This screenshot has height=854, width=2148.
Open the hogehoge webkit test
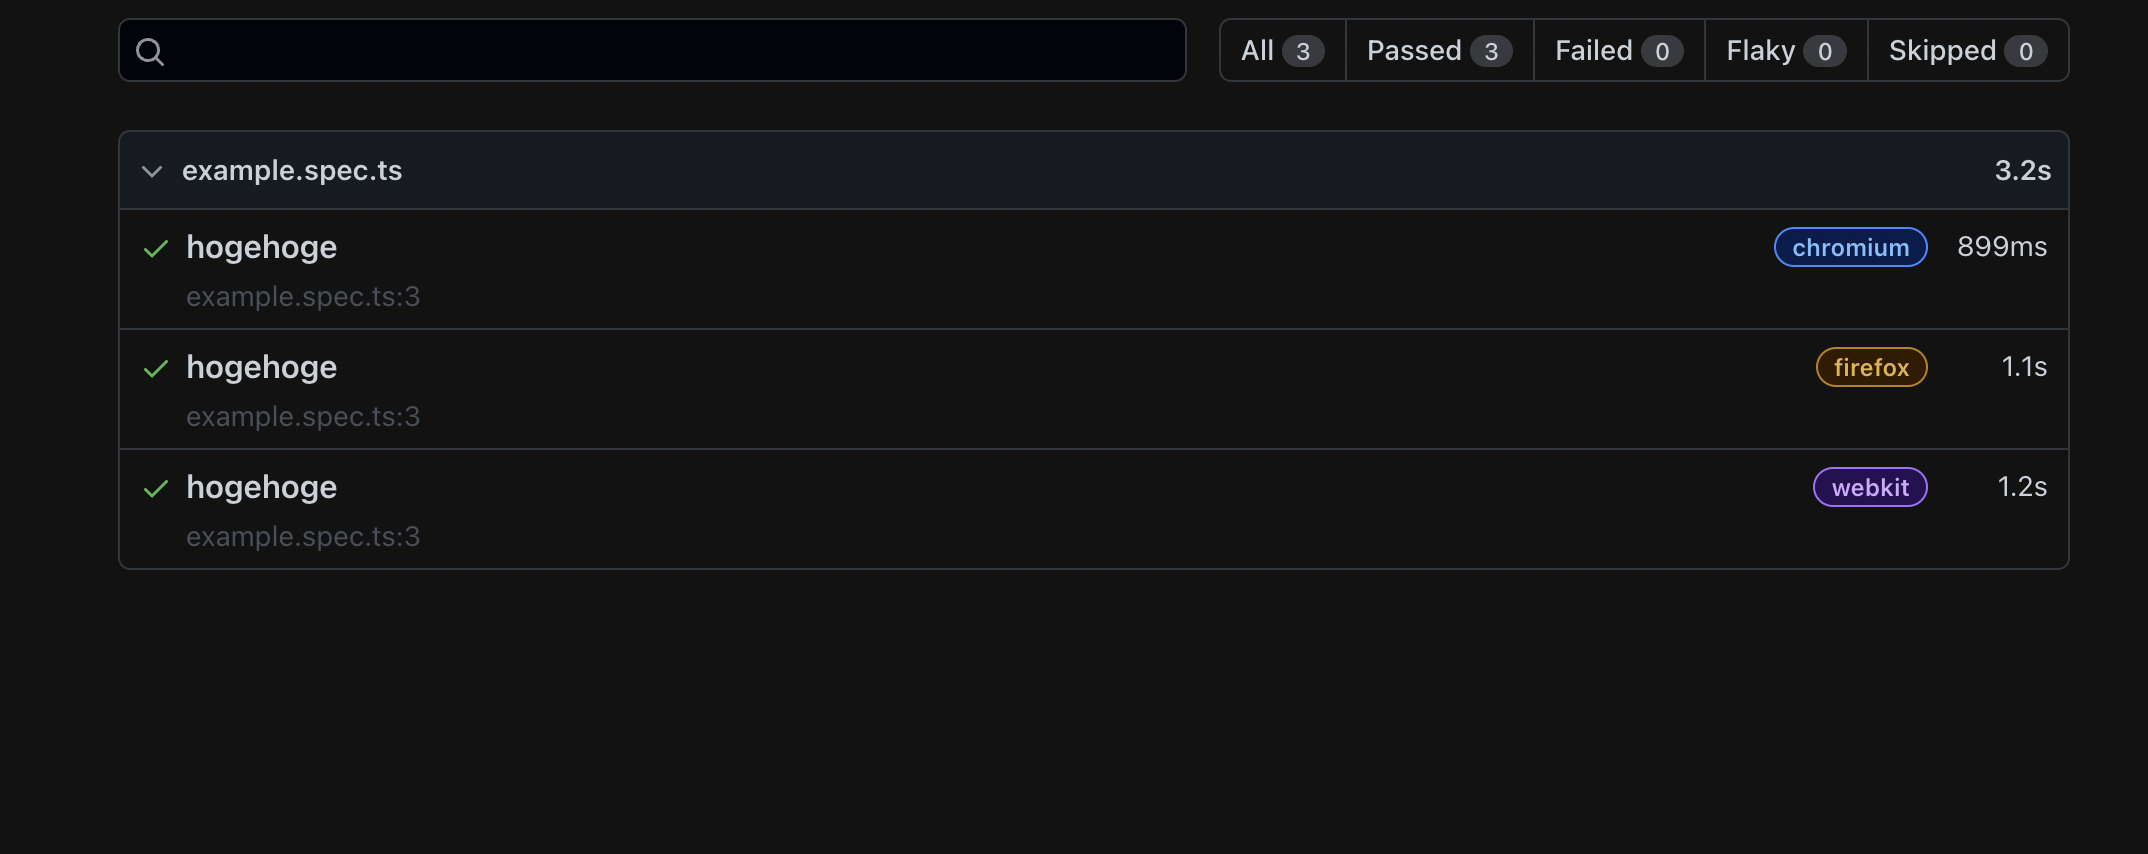click(x=262, y=487)
